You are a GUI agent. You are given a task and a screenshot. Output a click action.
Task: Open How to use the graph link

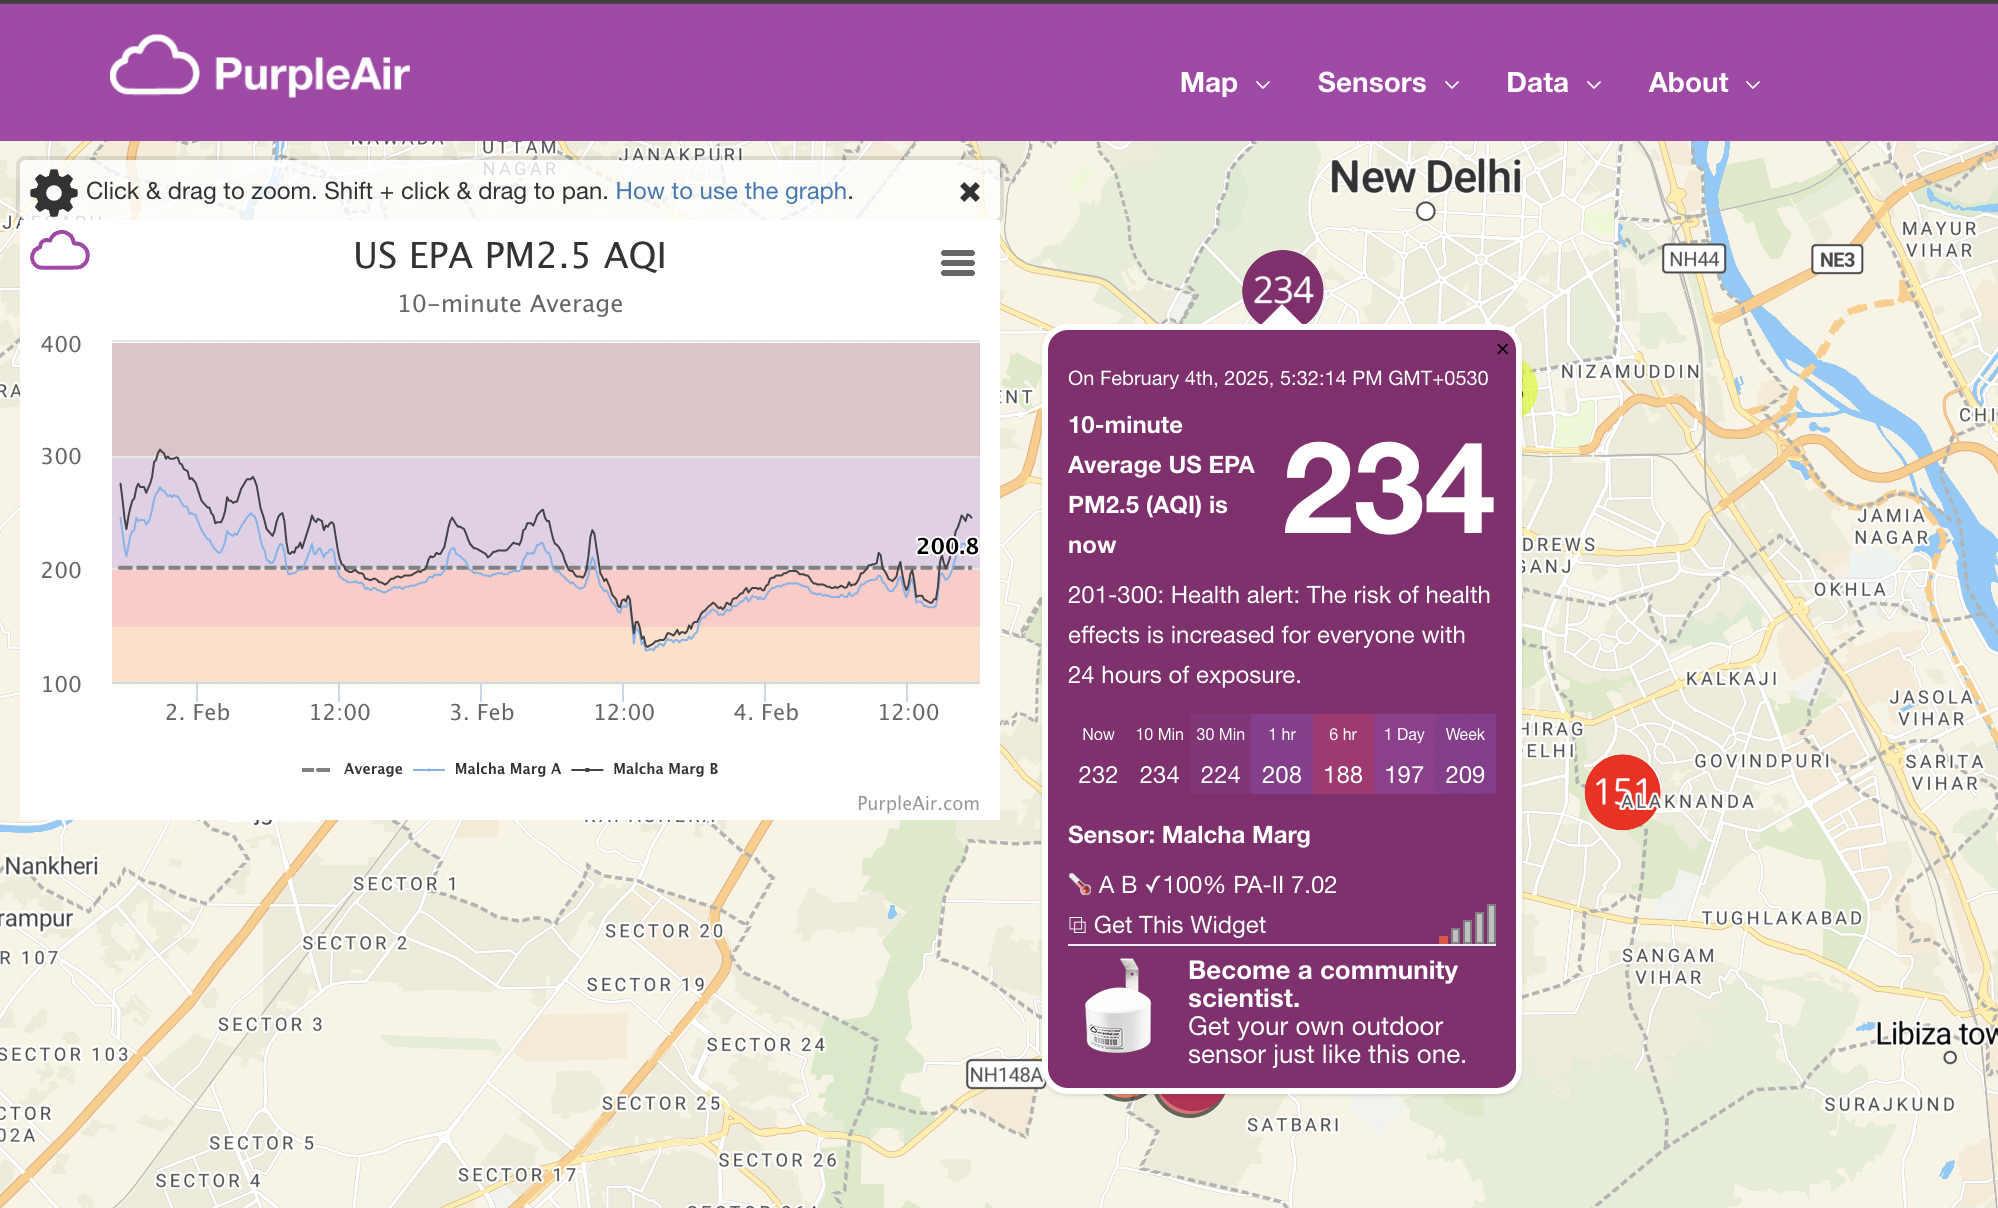731,191
